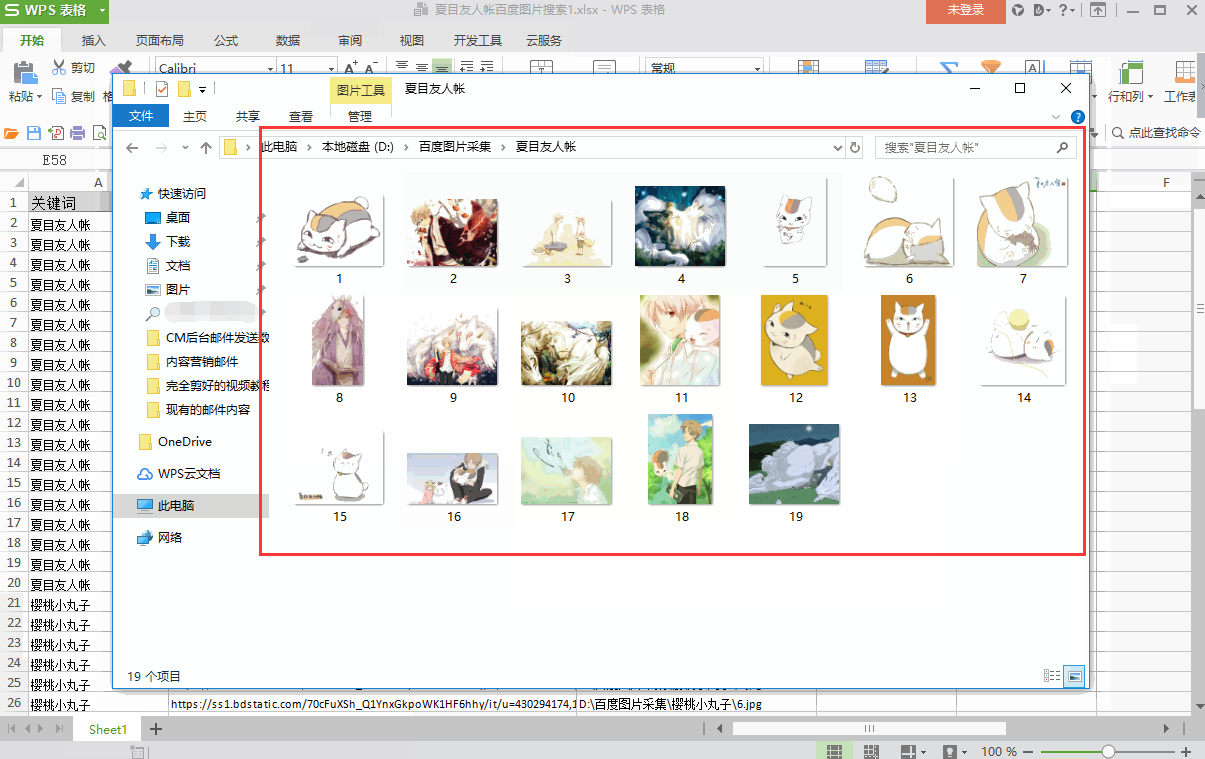Select WPS云文档 in Explorer sidebar

tap(189, 473)
